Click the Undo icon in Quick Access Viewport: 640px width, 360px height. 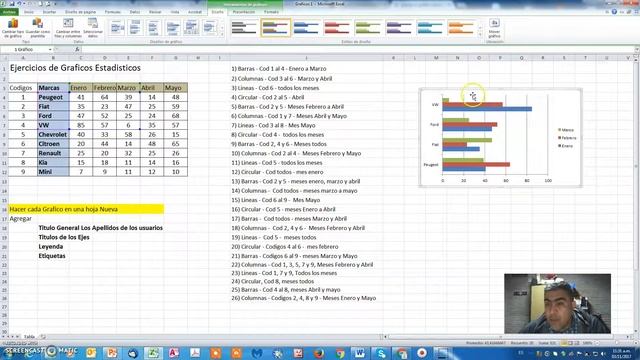19,4
